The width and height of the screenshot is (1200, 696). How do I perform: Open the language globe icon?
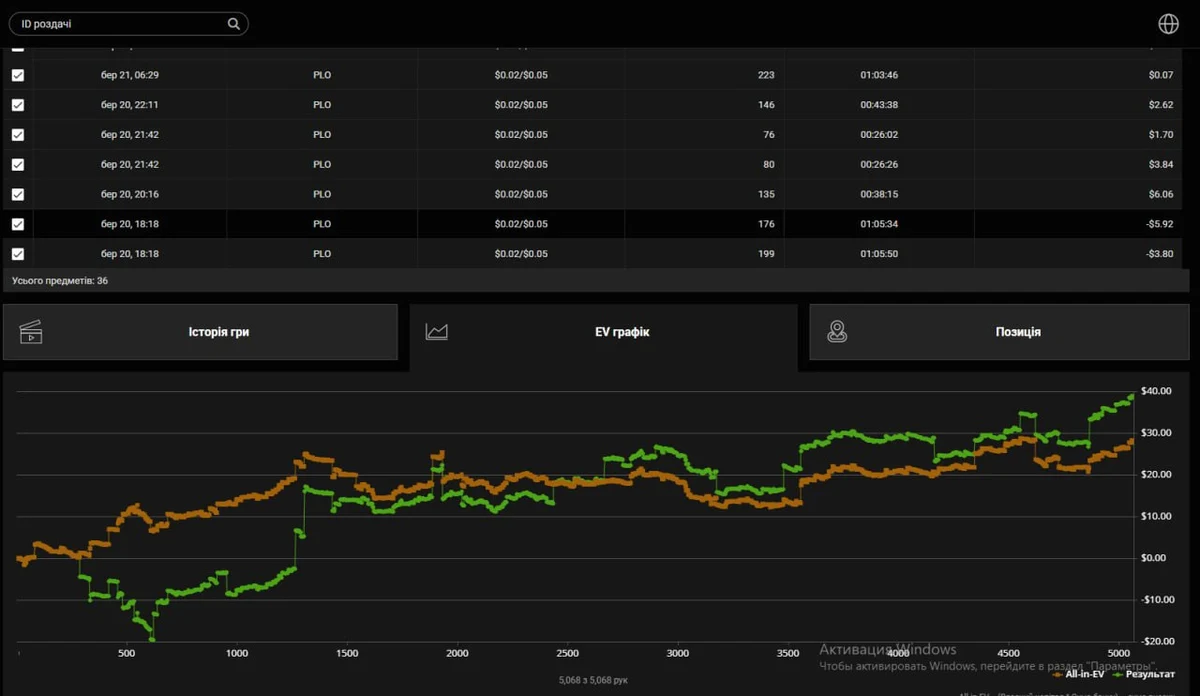pyautogui.click(x=1168, y=24)
